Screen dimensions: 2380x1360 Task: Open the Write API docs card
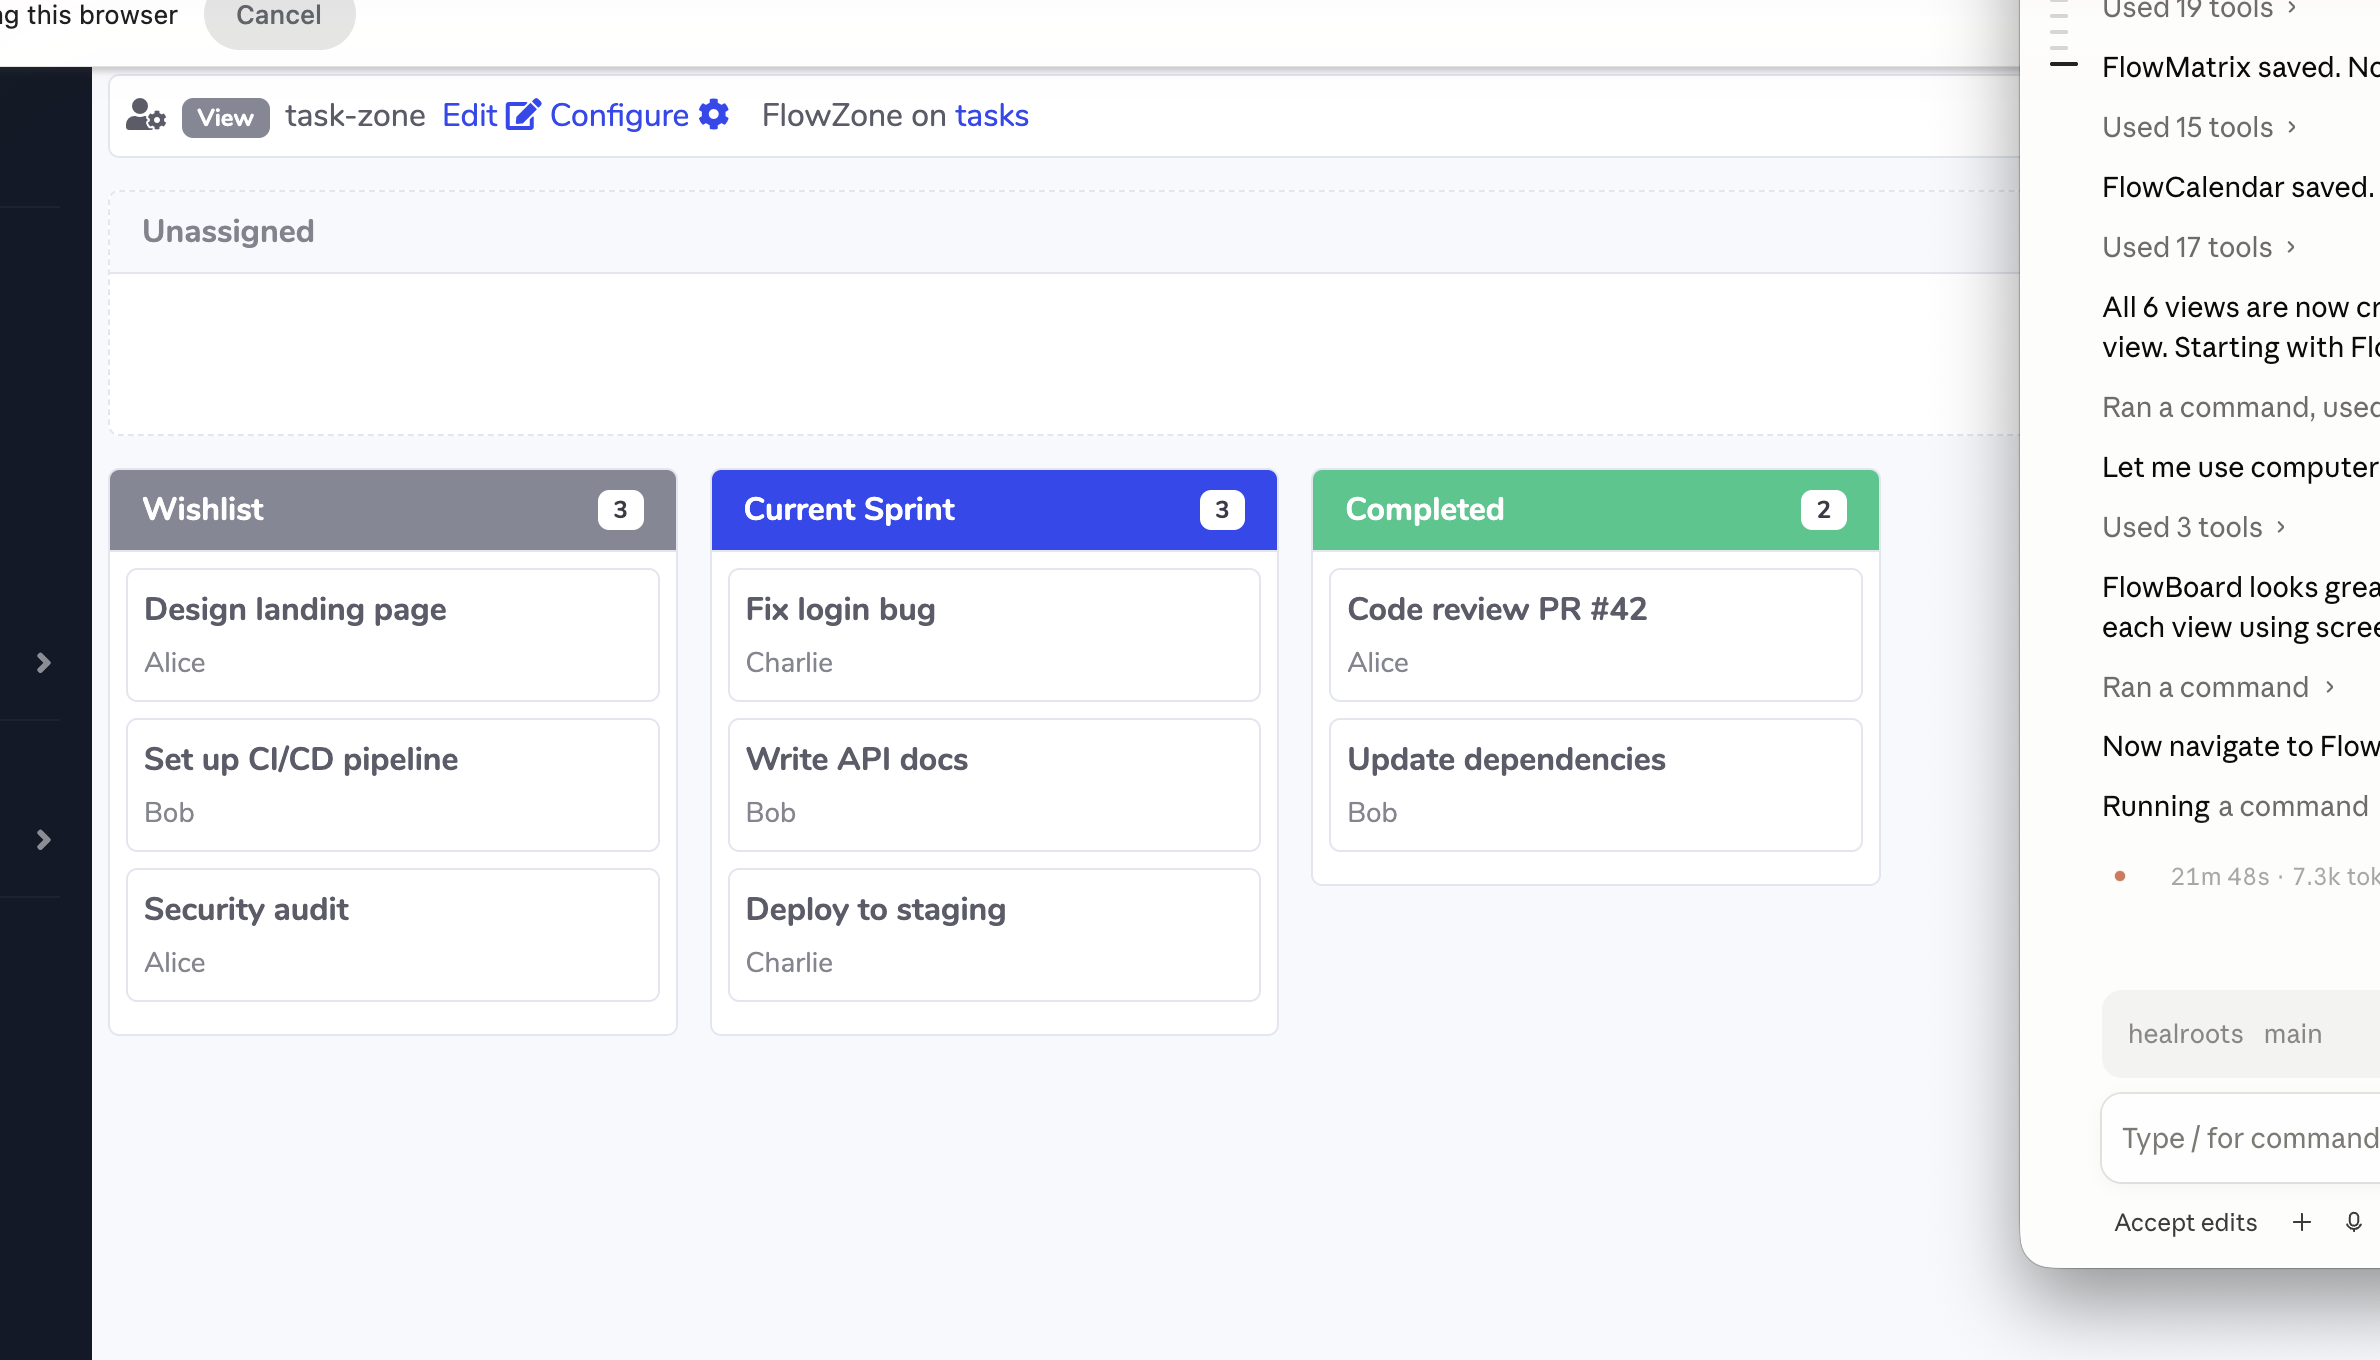click(994, 785)
